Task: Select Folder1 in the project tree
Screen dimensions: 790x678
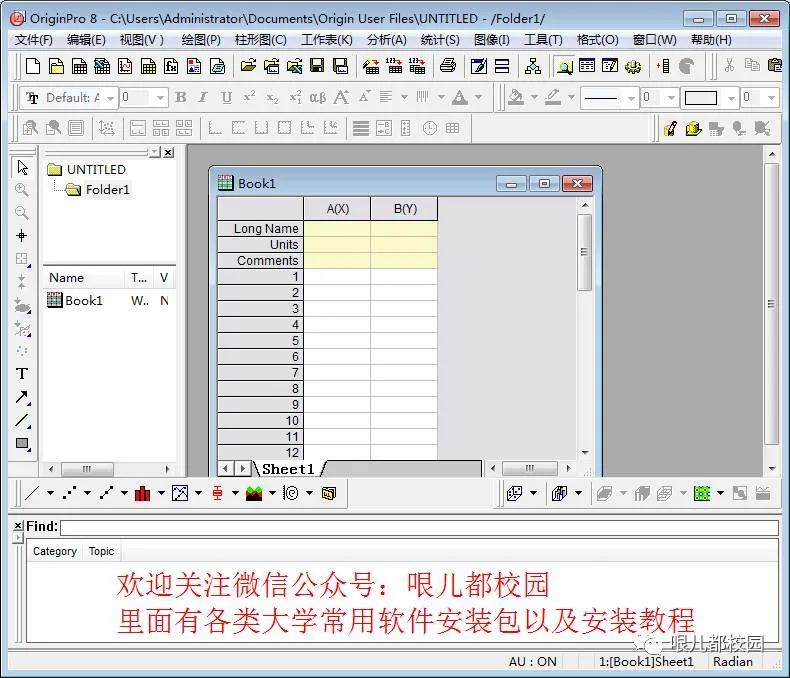Action: [107, 189]
